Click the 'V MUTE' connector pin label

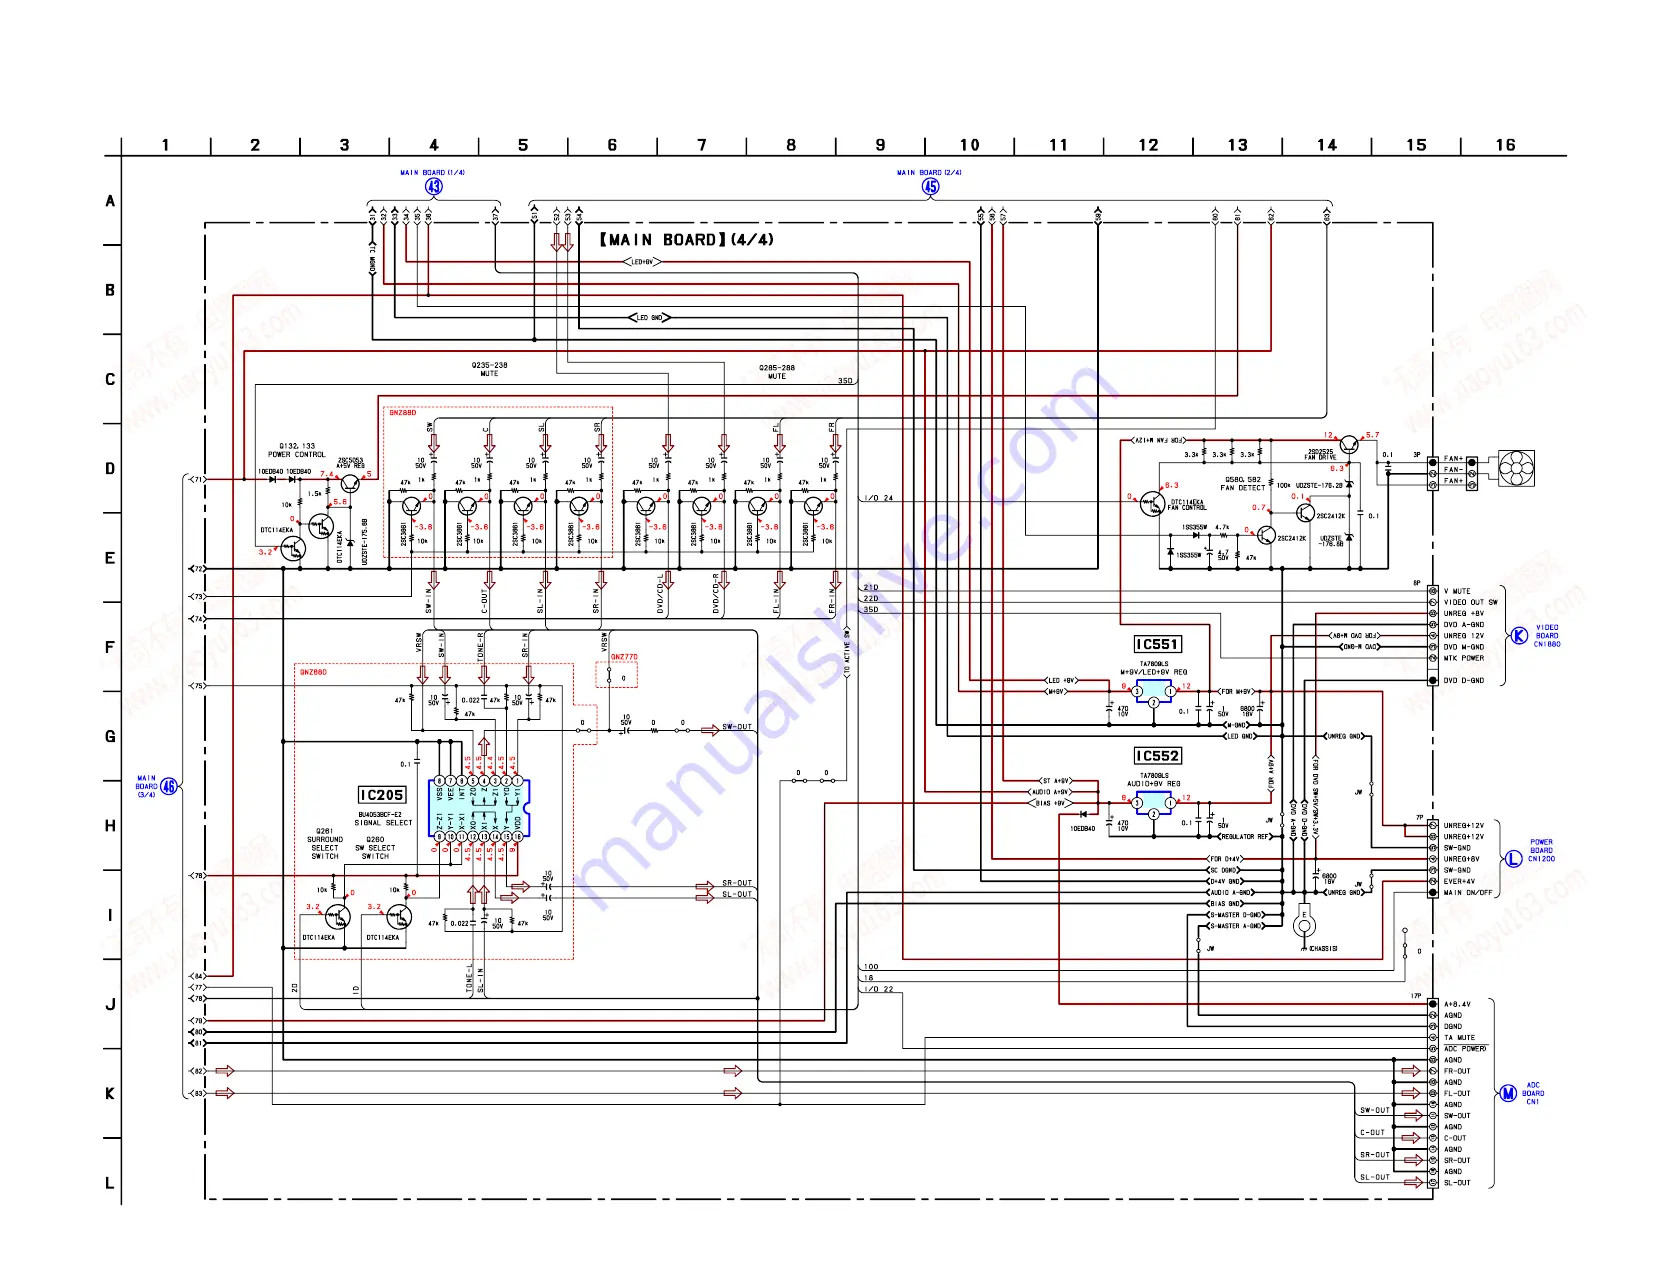(1457, 591)
